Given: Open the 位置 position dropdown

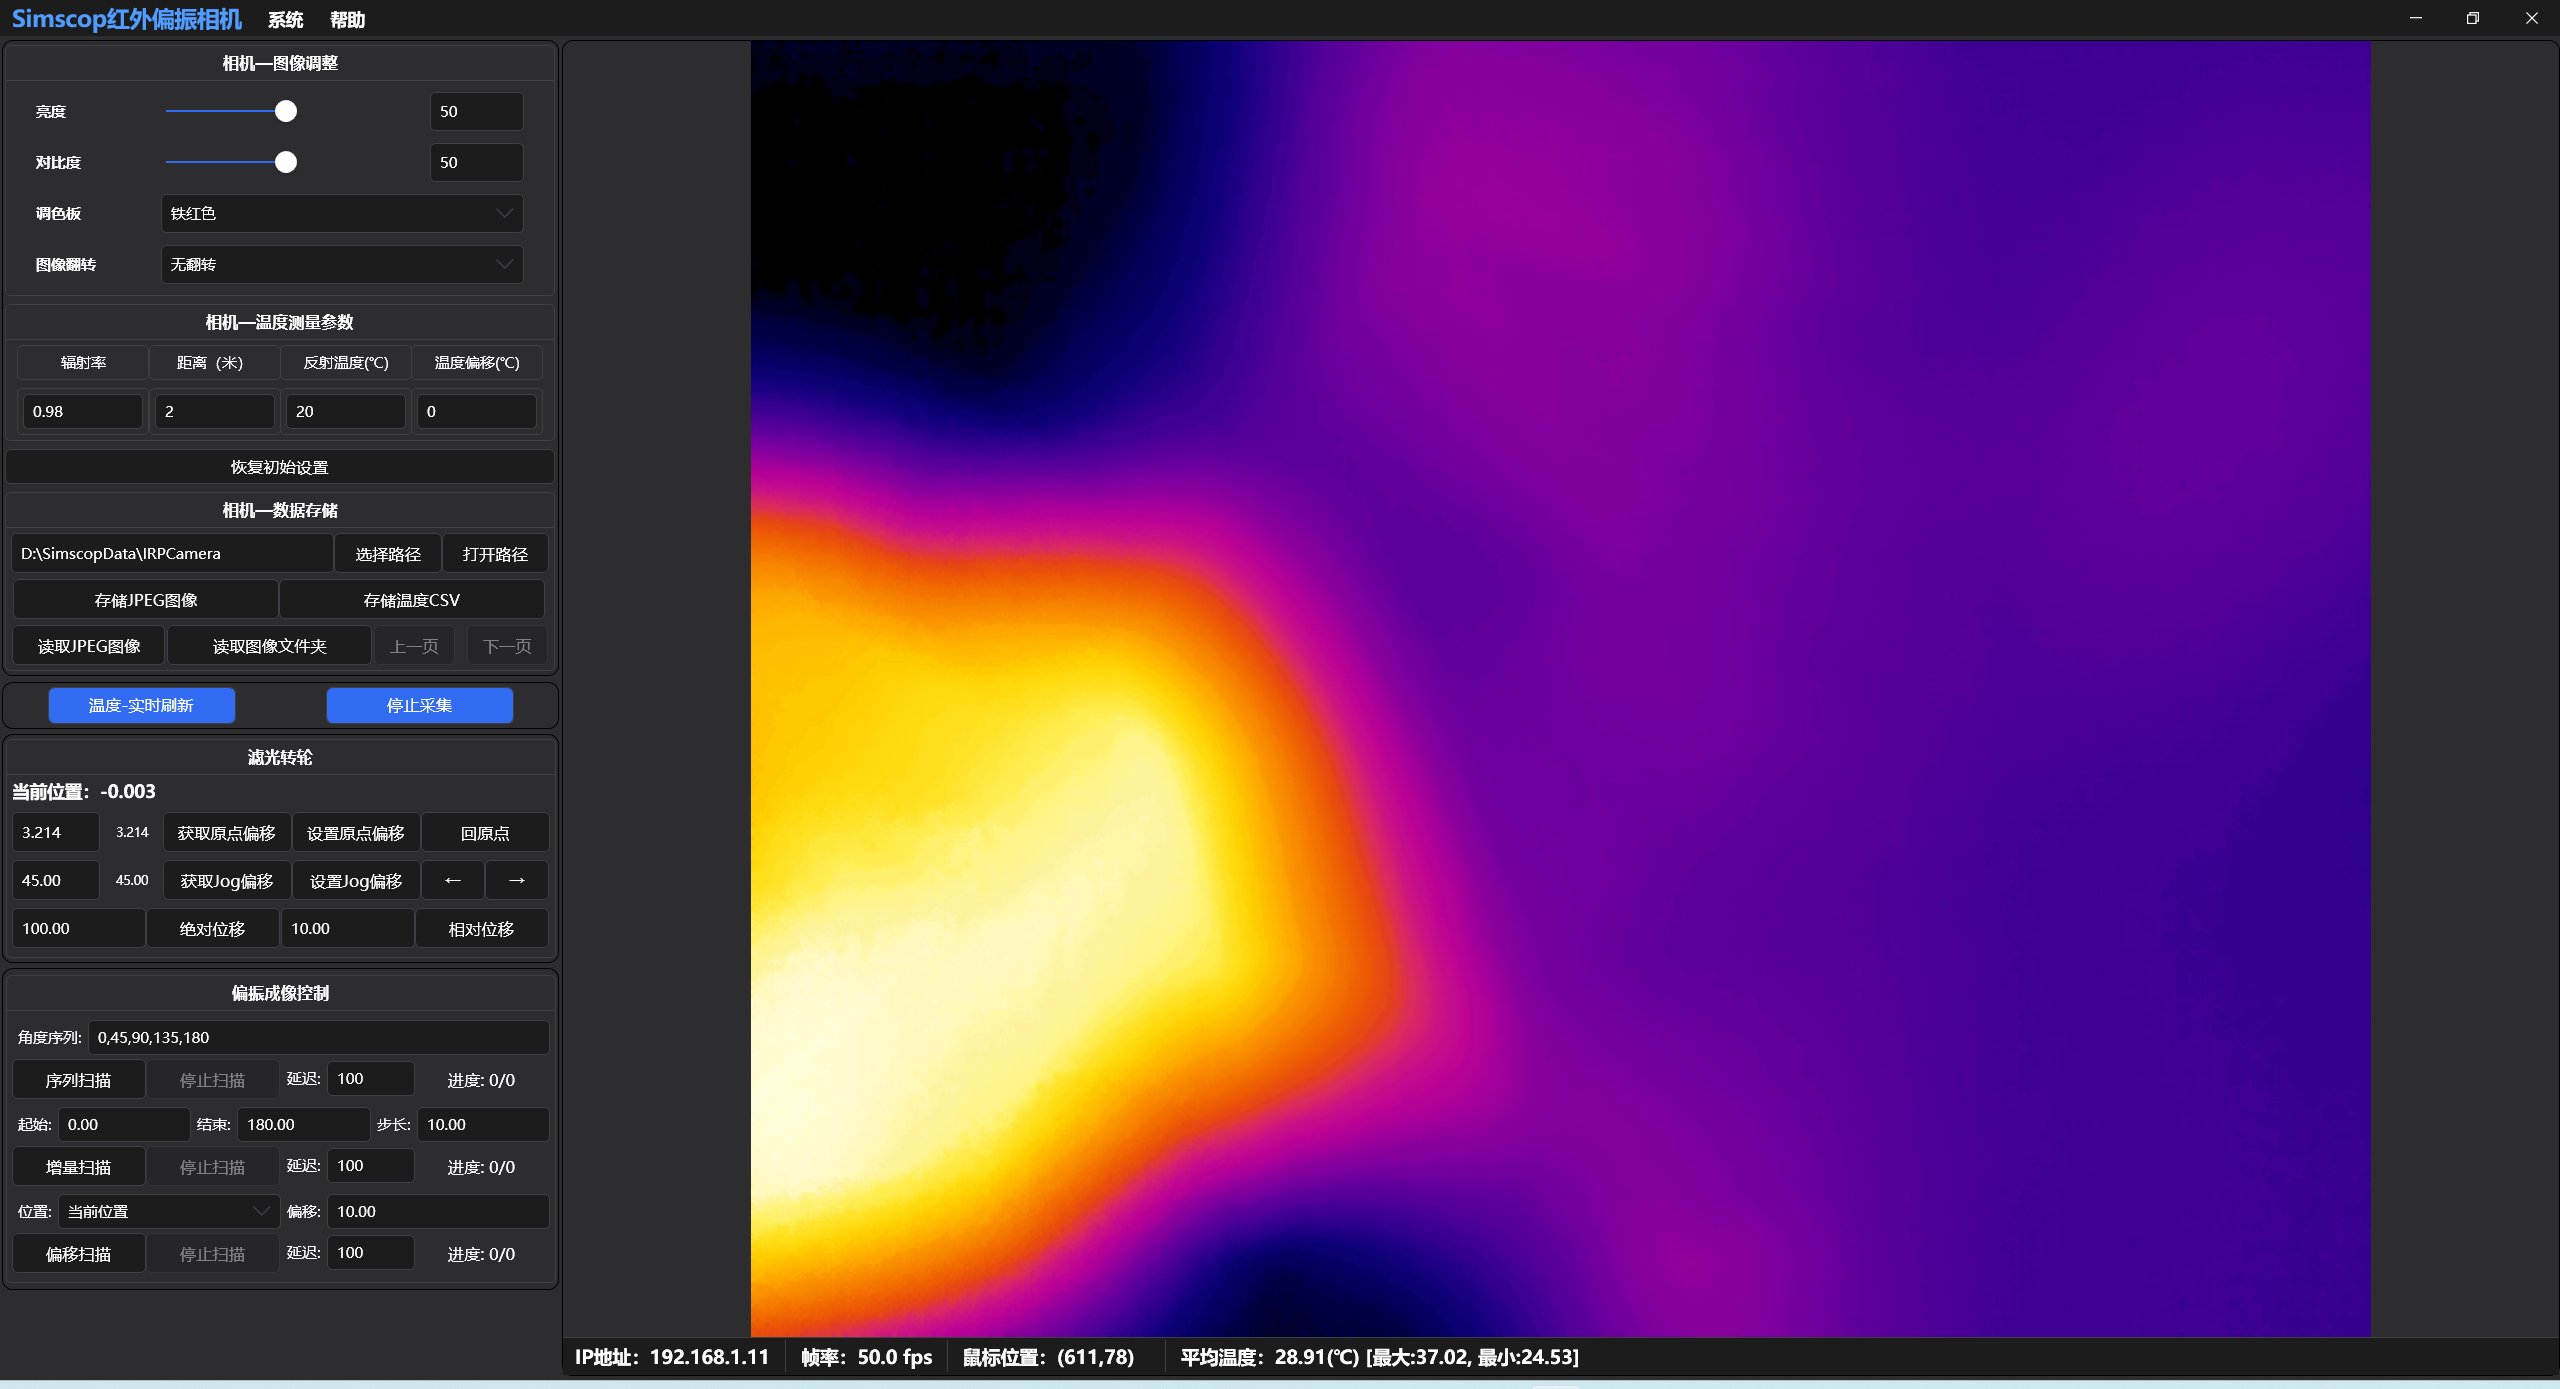Looking at the screenshot, I should click(167, 1211).
